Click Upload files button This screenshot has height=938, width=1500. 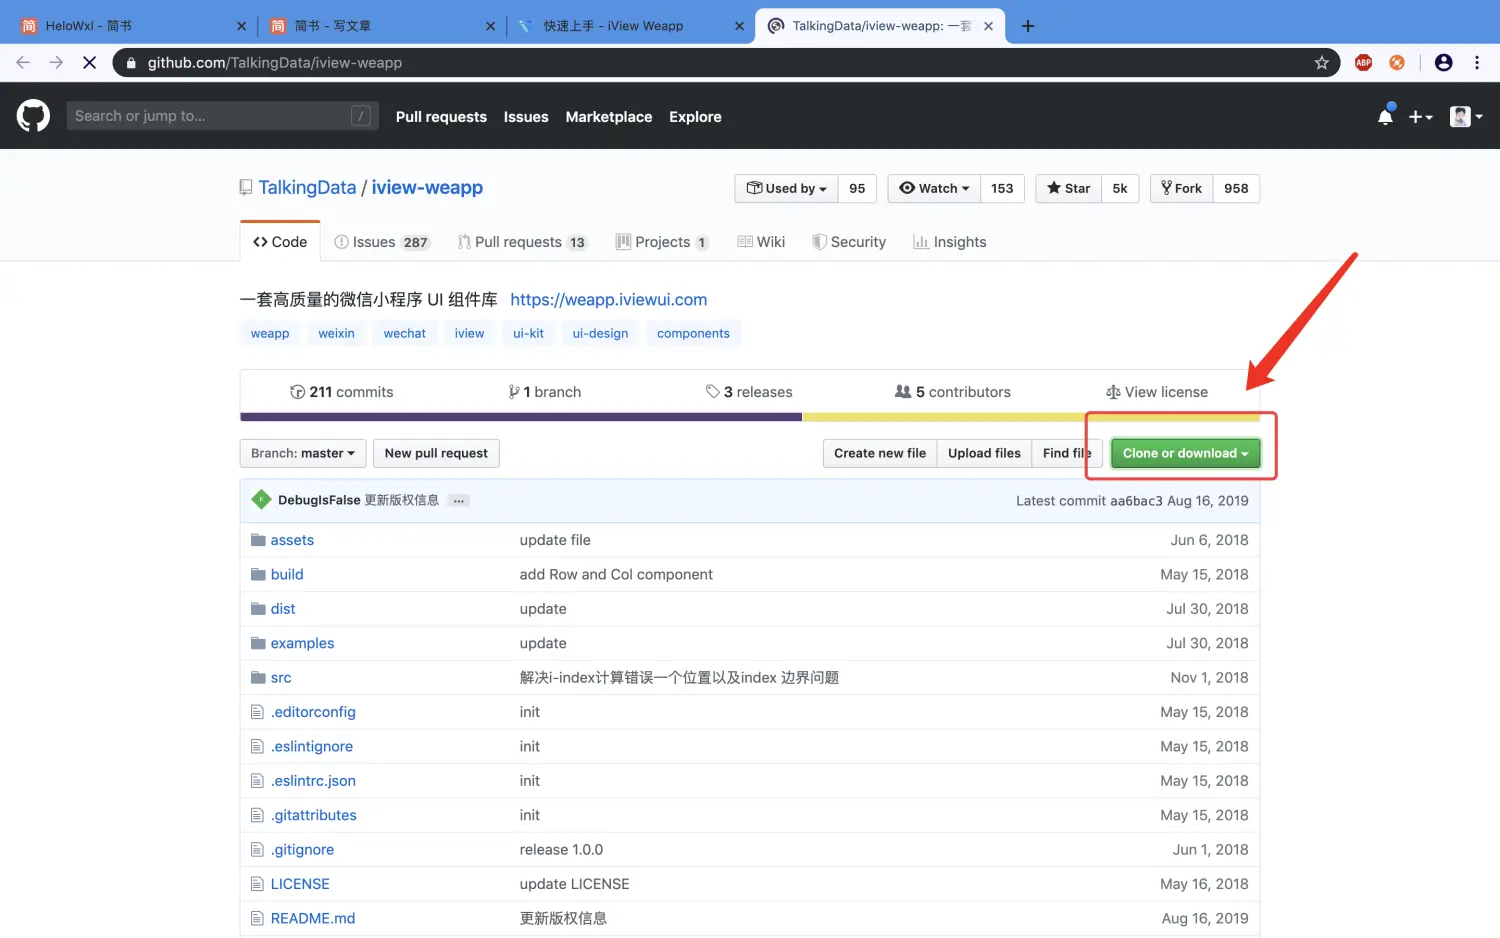click(x=984, y=453)
